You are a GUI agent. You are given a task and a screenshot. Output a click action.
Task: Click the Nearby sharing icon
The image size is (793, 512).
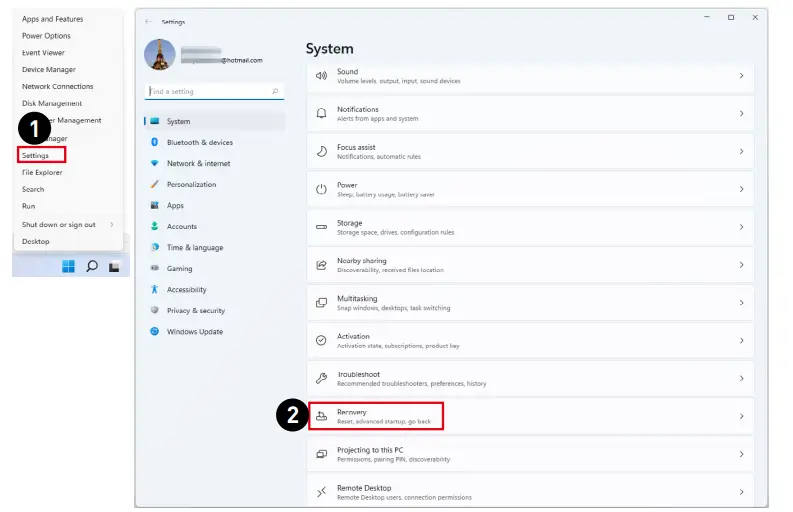coord(321,265)
